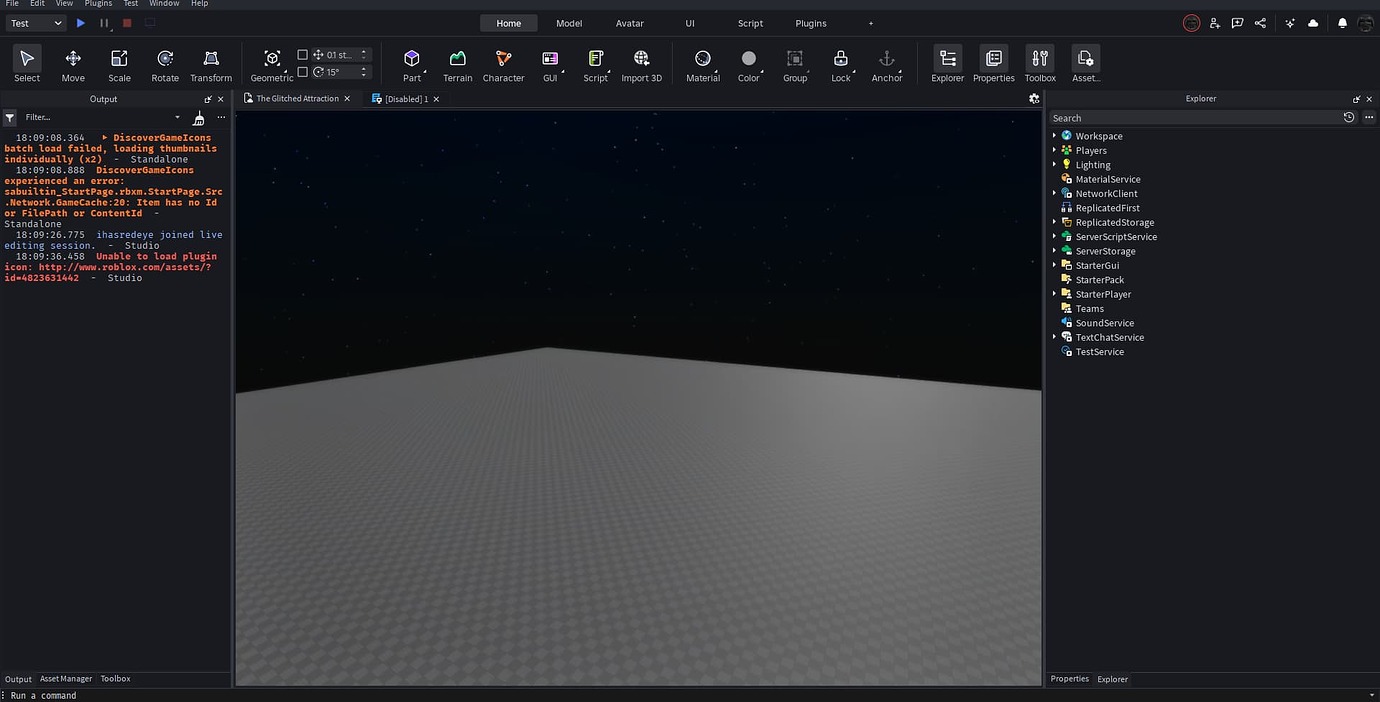
Task: Open the Import 3D tool
Action: pyautogui.click(x=641, y=63)
